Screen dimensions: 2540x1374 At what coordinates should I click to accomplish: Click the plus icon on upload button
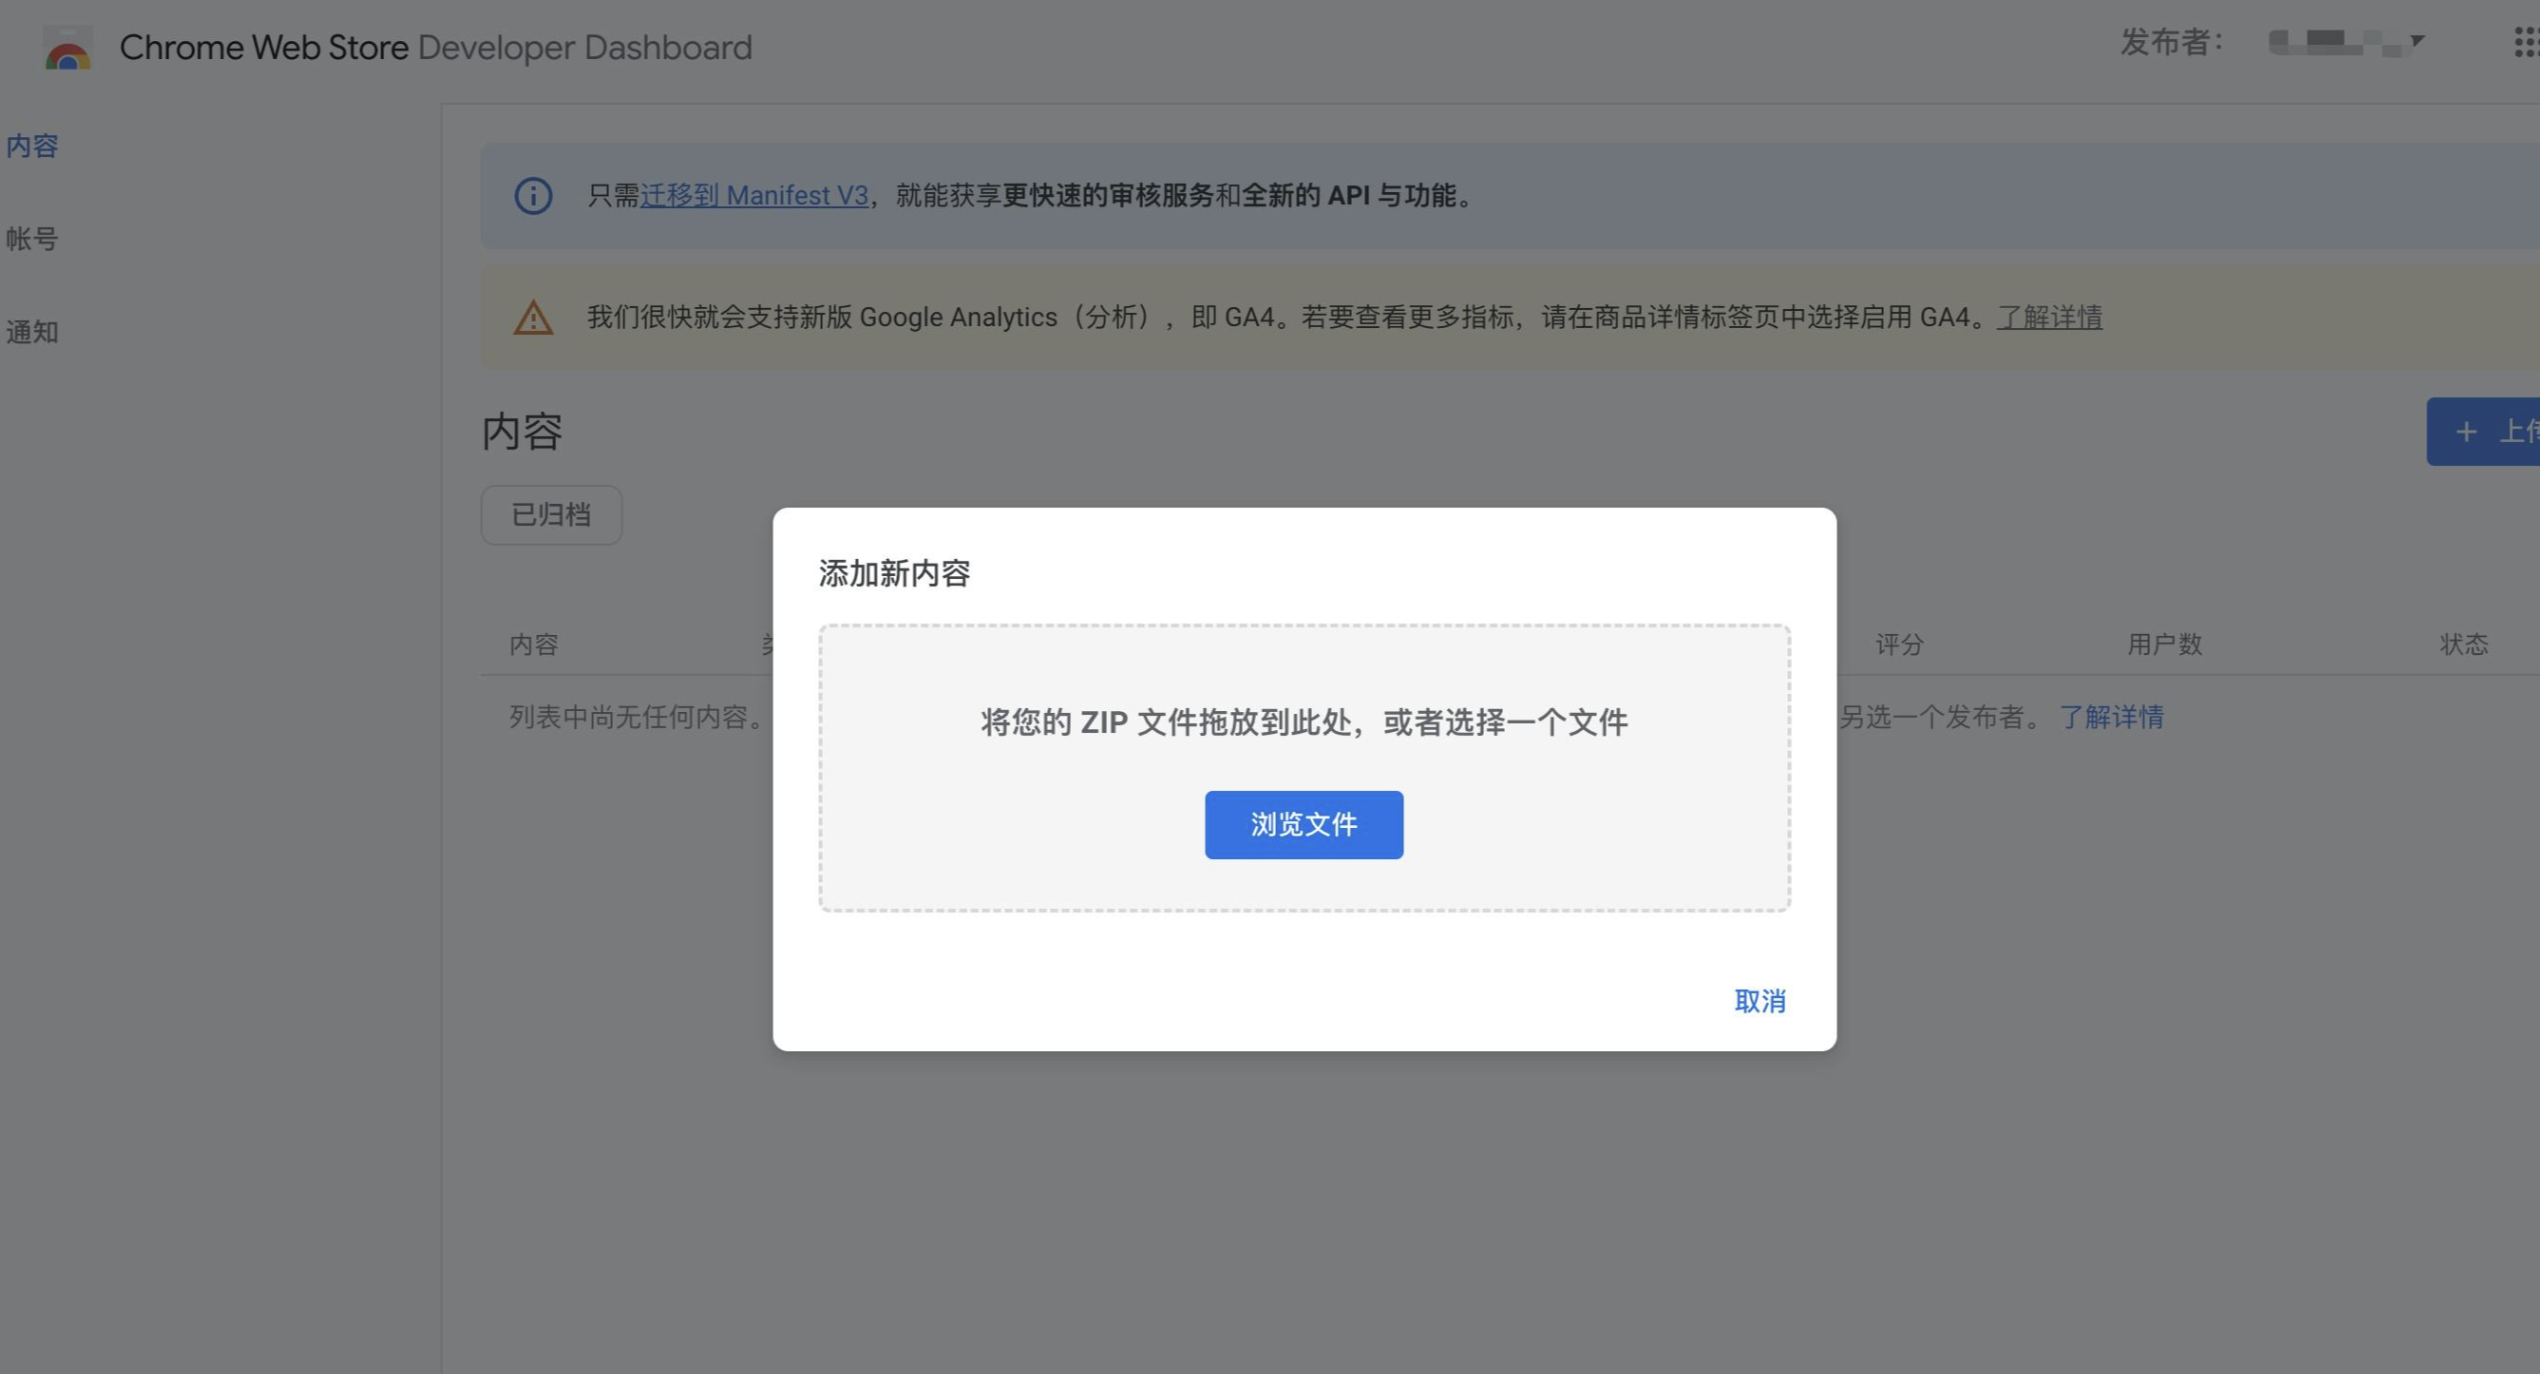point(2466,432)
